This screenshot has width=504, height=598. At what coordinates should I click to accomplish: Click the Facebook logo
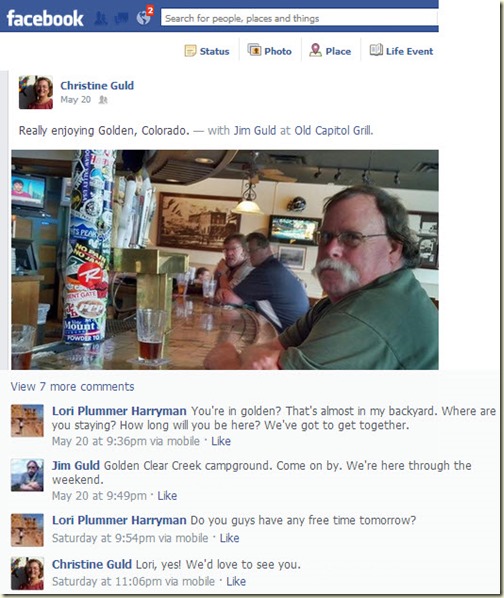tap(45, 18)
